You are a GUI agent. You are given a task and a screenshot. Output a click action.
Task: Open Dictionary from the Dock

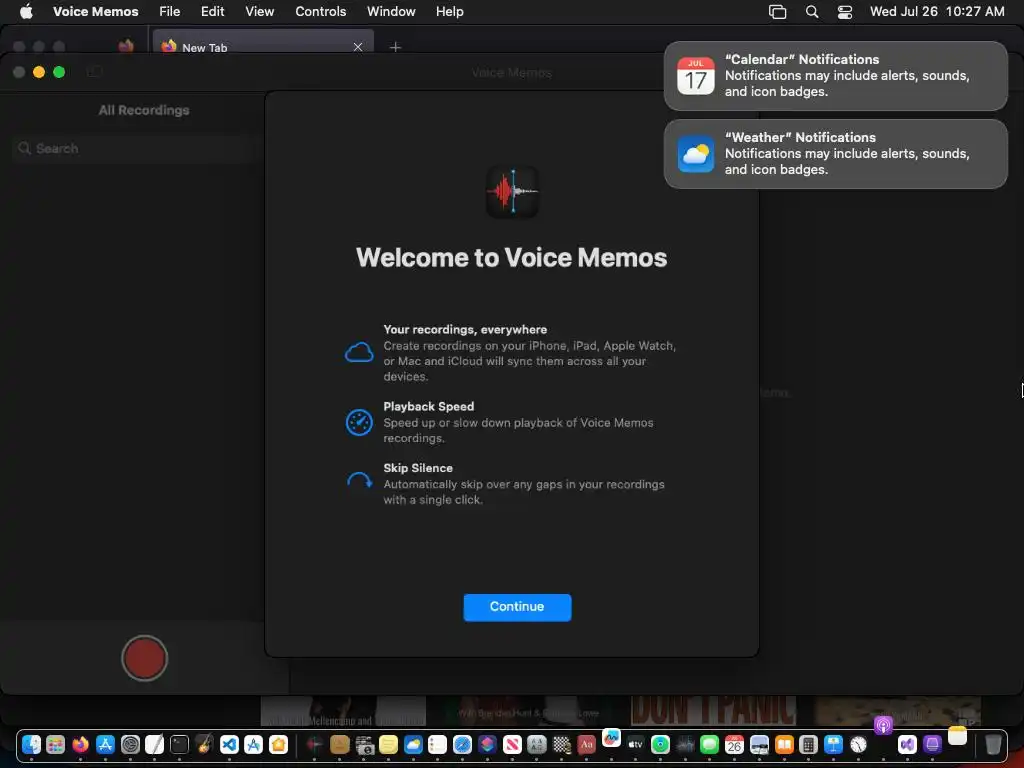point(586,744)
